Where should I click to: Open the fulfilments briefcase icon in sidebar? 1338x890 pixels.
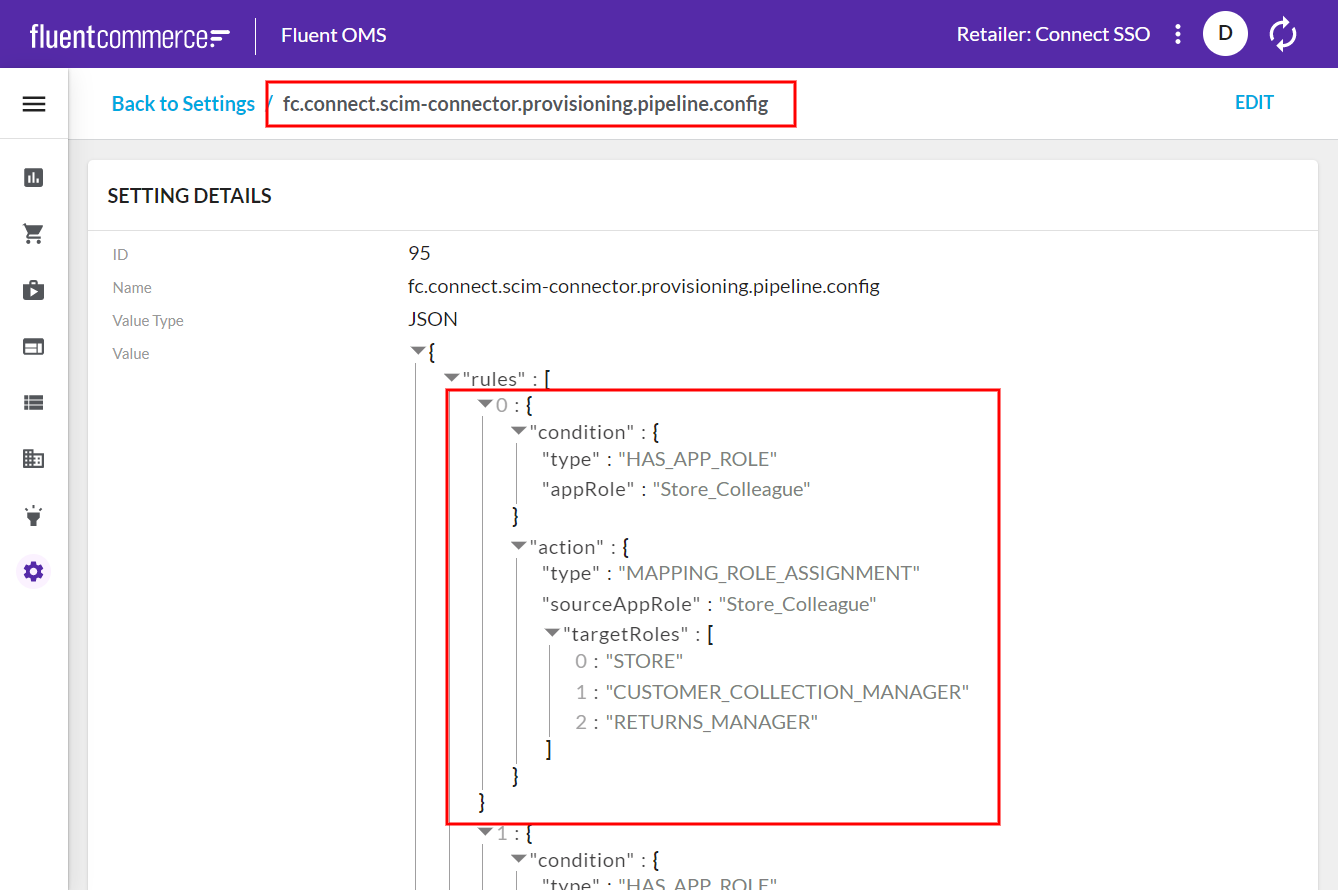pyautogui.click(x=33, y=290)
